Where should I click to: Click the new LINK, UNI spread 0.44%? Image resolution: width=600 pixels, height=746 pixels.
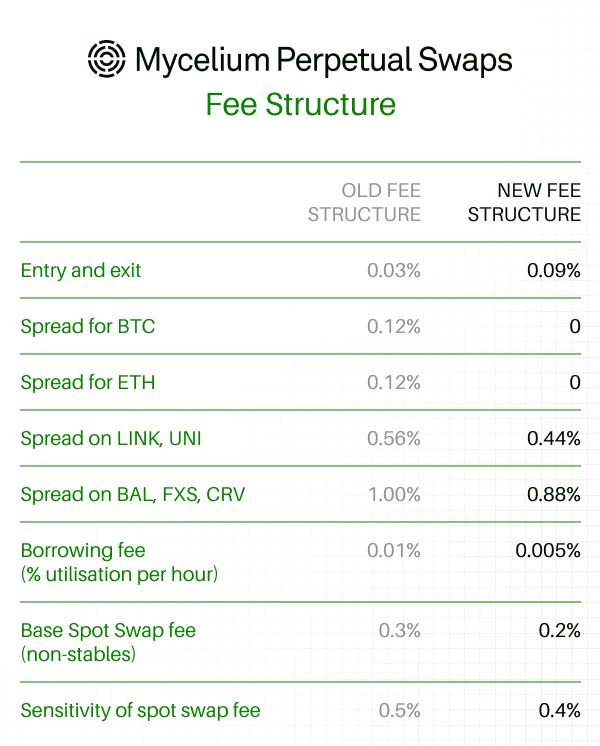tap(553, 438)
